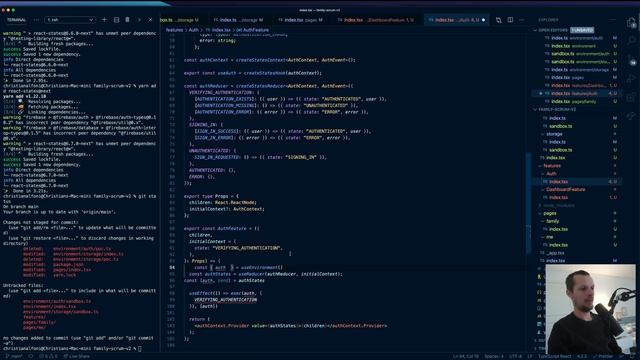Change indentation via Spaces: 4 in status bar
Viewport: 640px width, 360px height.
coord(494,356)
